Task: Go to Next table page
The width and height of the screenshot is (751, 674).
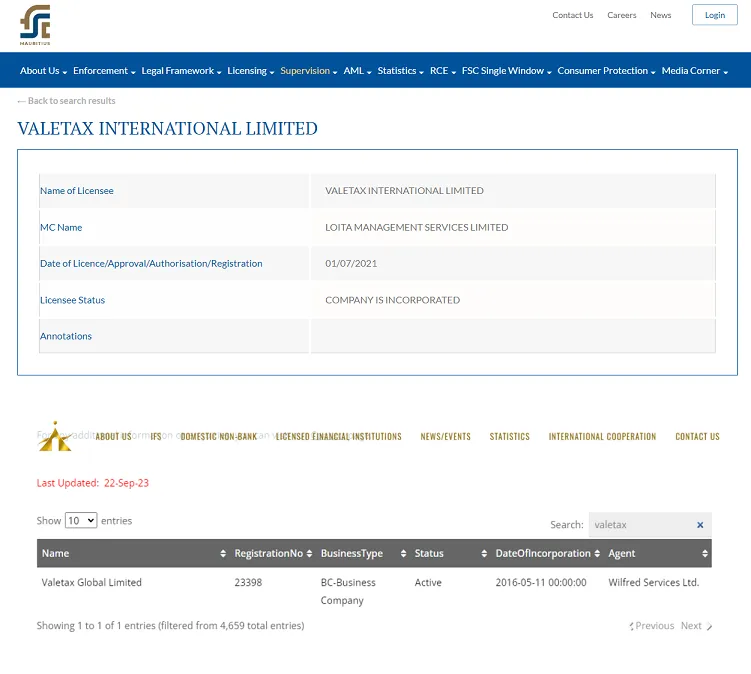Action: (x=696, y=626)
